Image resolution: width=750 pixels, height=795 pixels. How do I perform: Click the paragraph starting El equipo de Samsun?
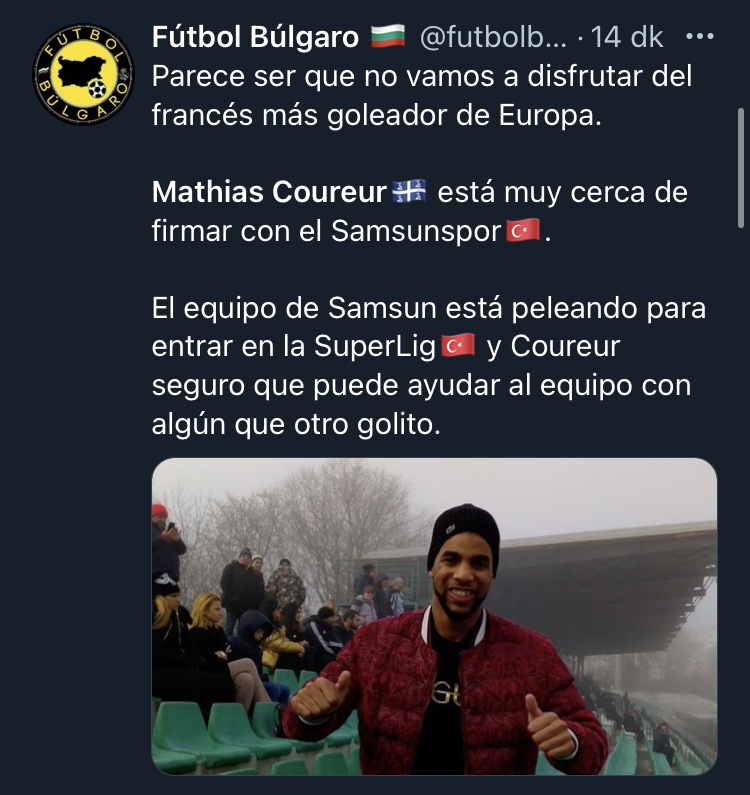coord(429,366)
